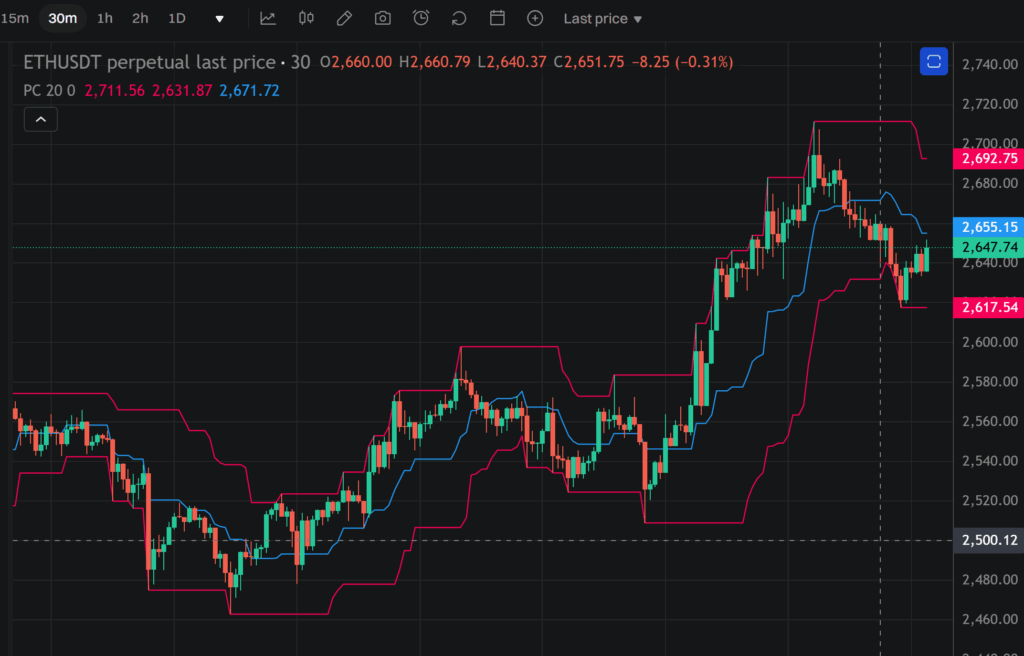Click the blue switch button on chart
Image resolution: width=1024 pixels, height=656 pixels.
point(933,62)
